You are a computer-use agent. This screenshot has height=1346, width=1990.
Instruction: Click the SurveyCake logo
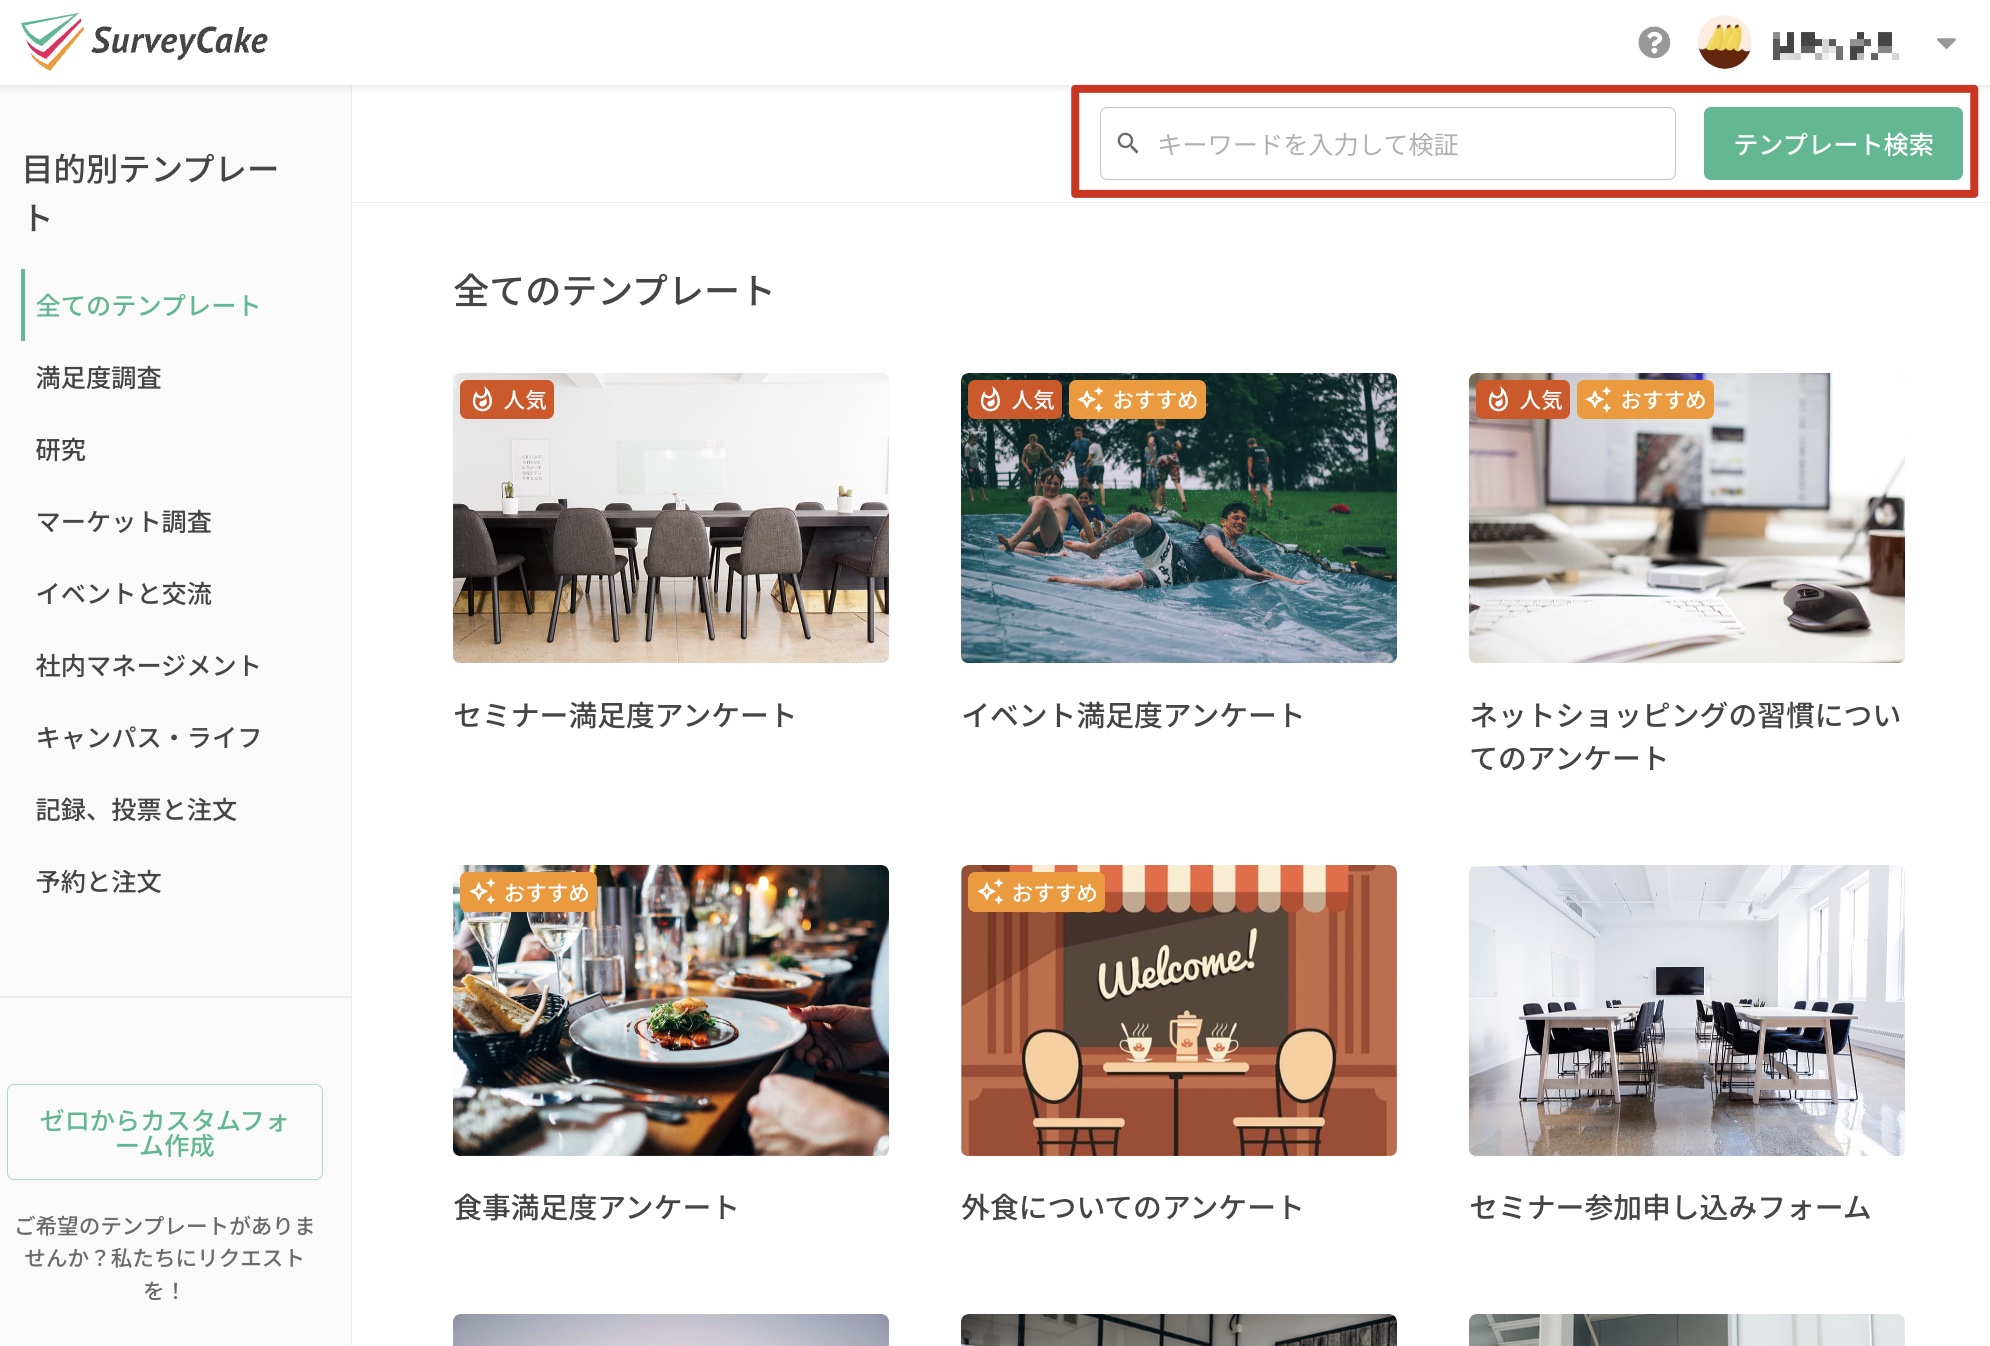point(145,42)
